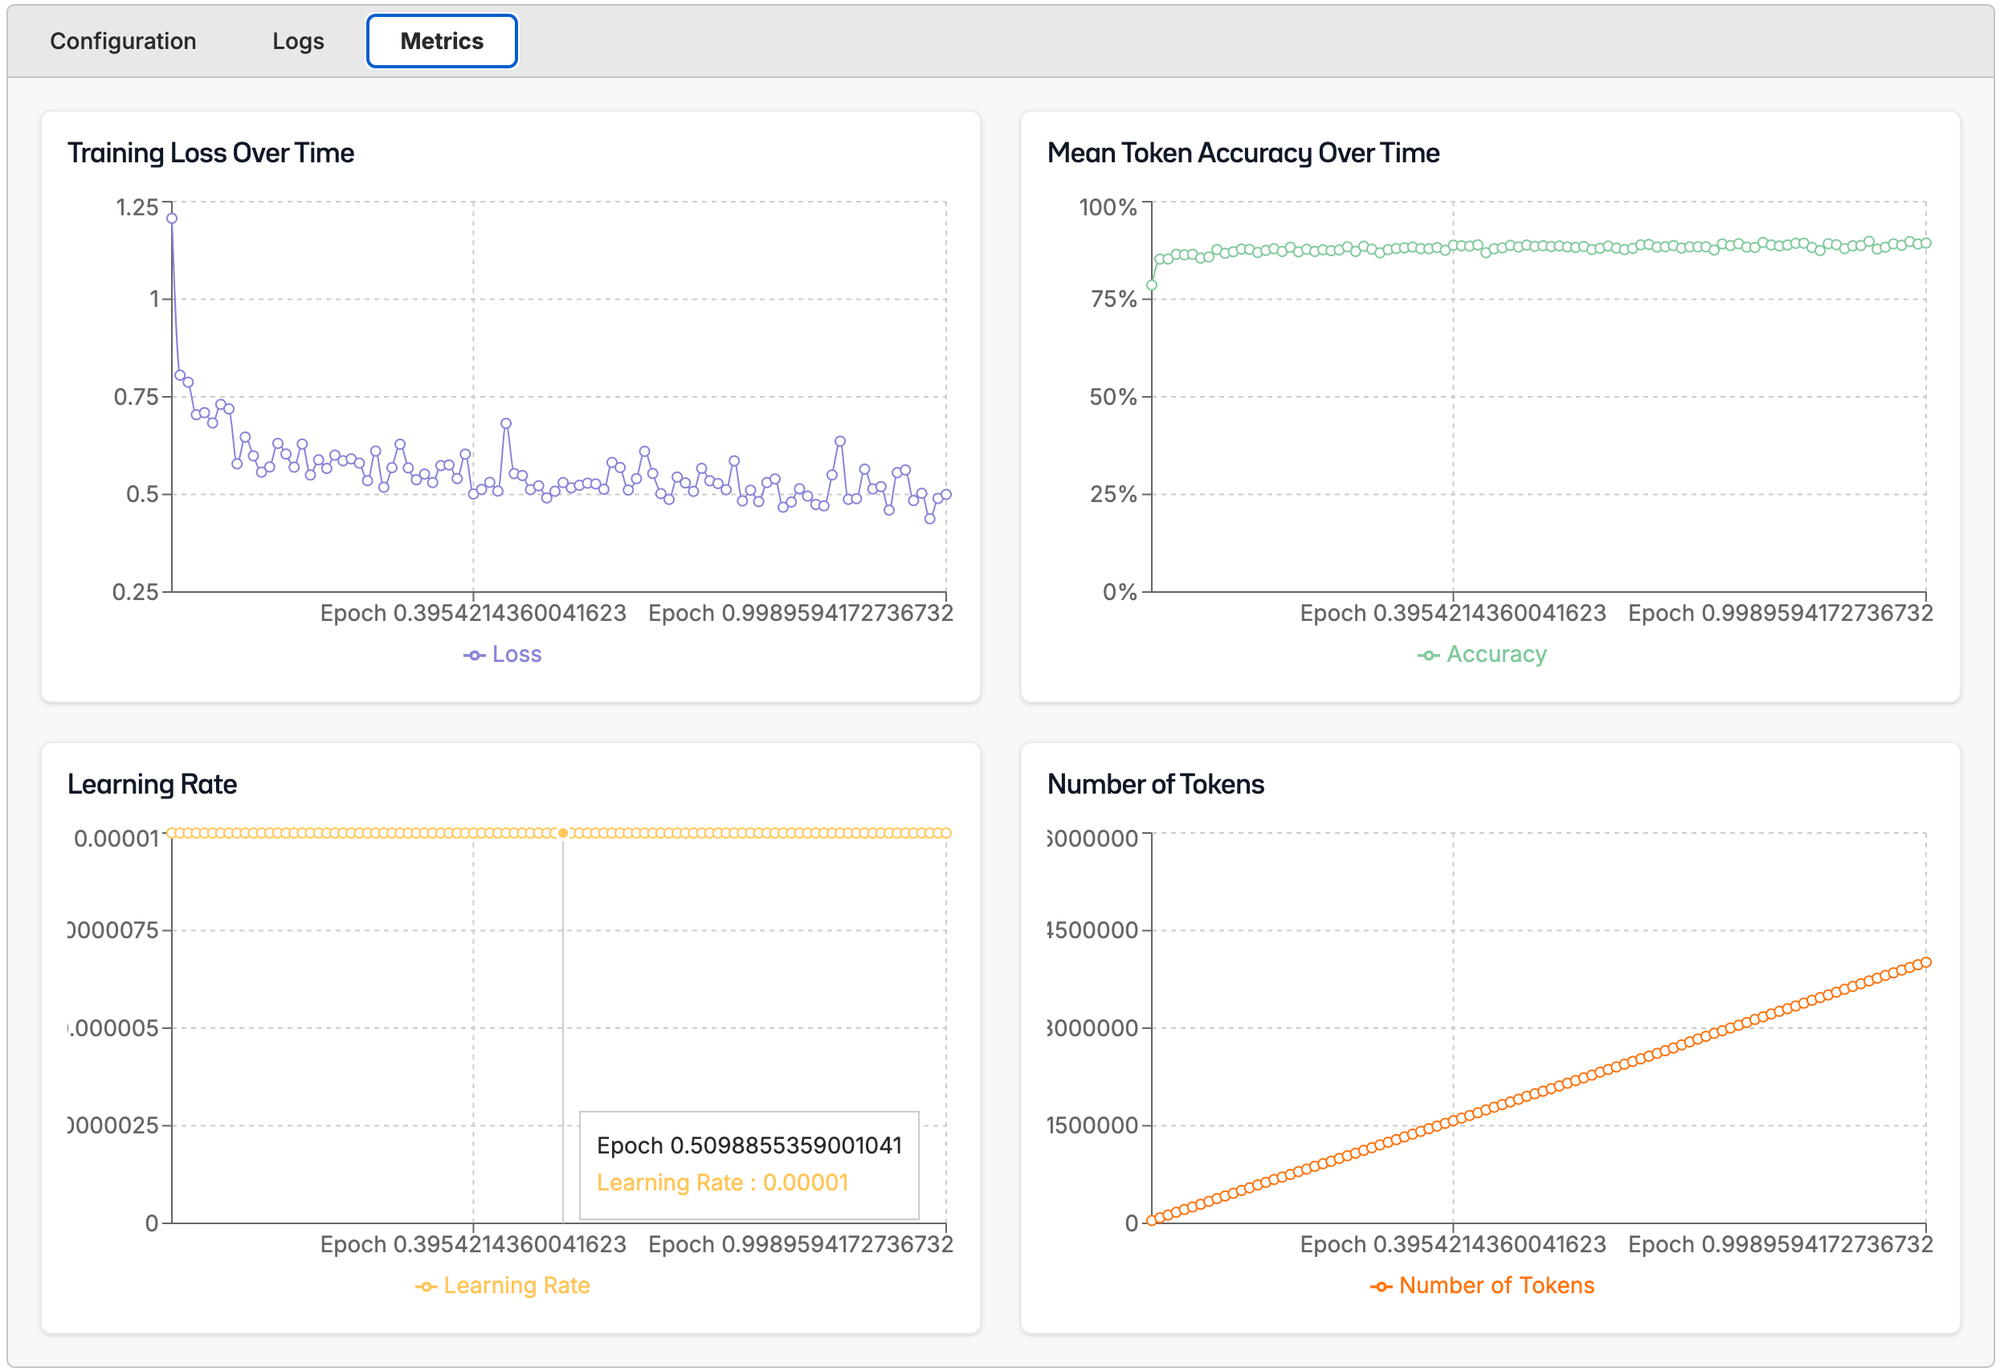
Task: Toggle the Accuracy legend item
Action: 1496,654
